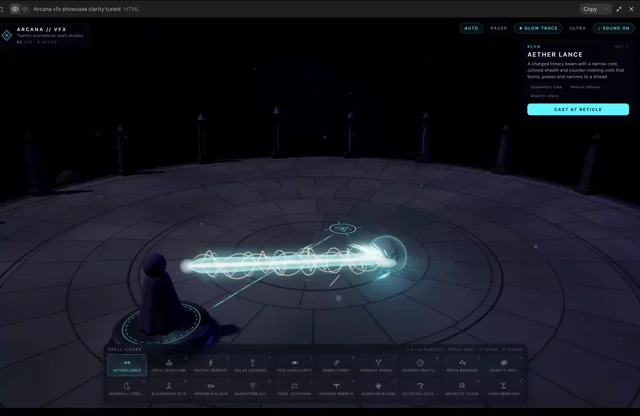Select the Prism Barrage spell icon
Screen dimensions: 640x416
462,365
